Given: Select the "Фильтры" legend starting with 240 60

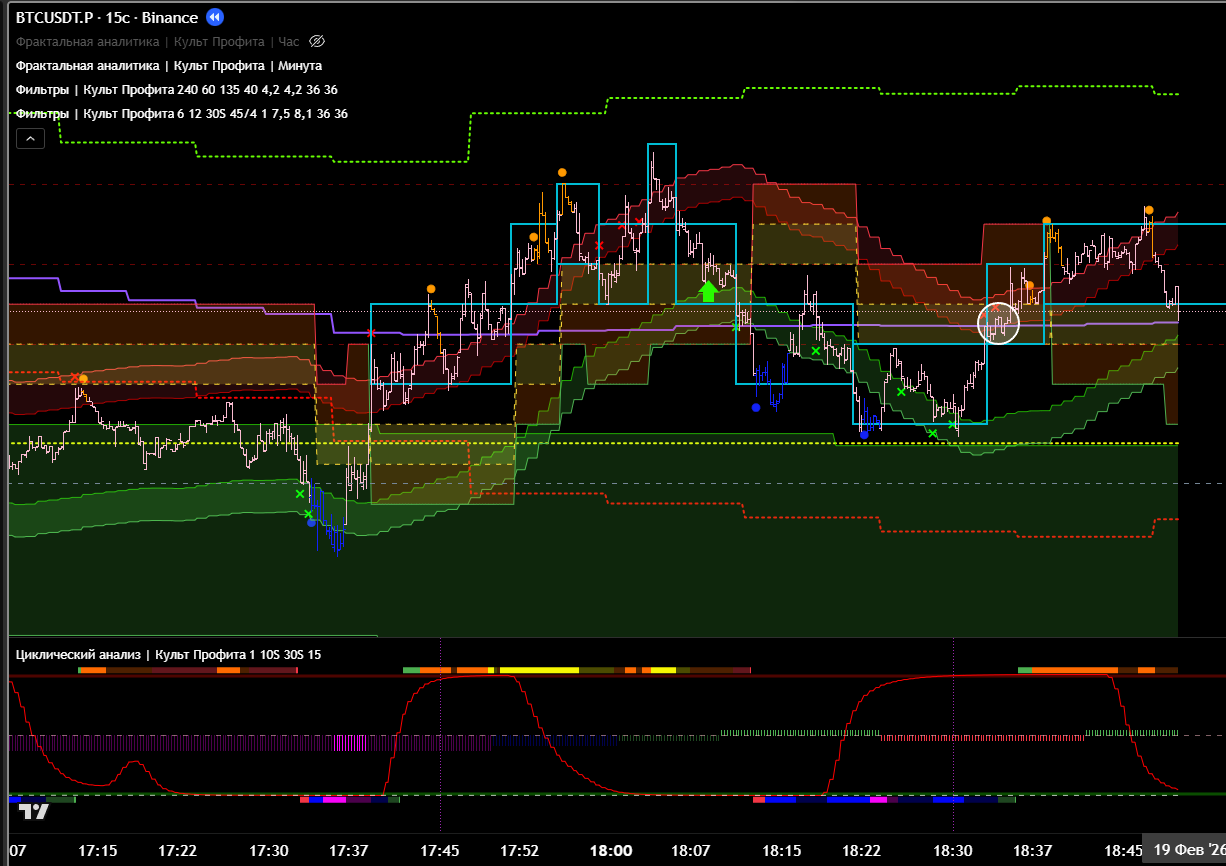Looking at the screenshot, I should [x=176, y=90].
